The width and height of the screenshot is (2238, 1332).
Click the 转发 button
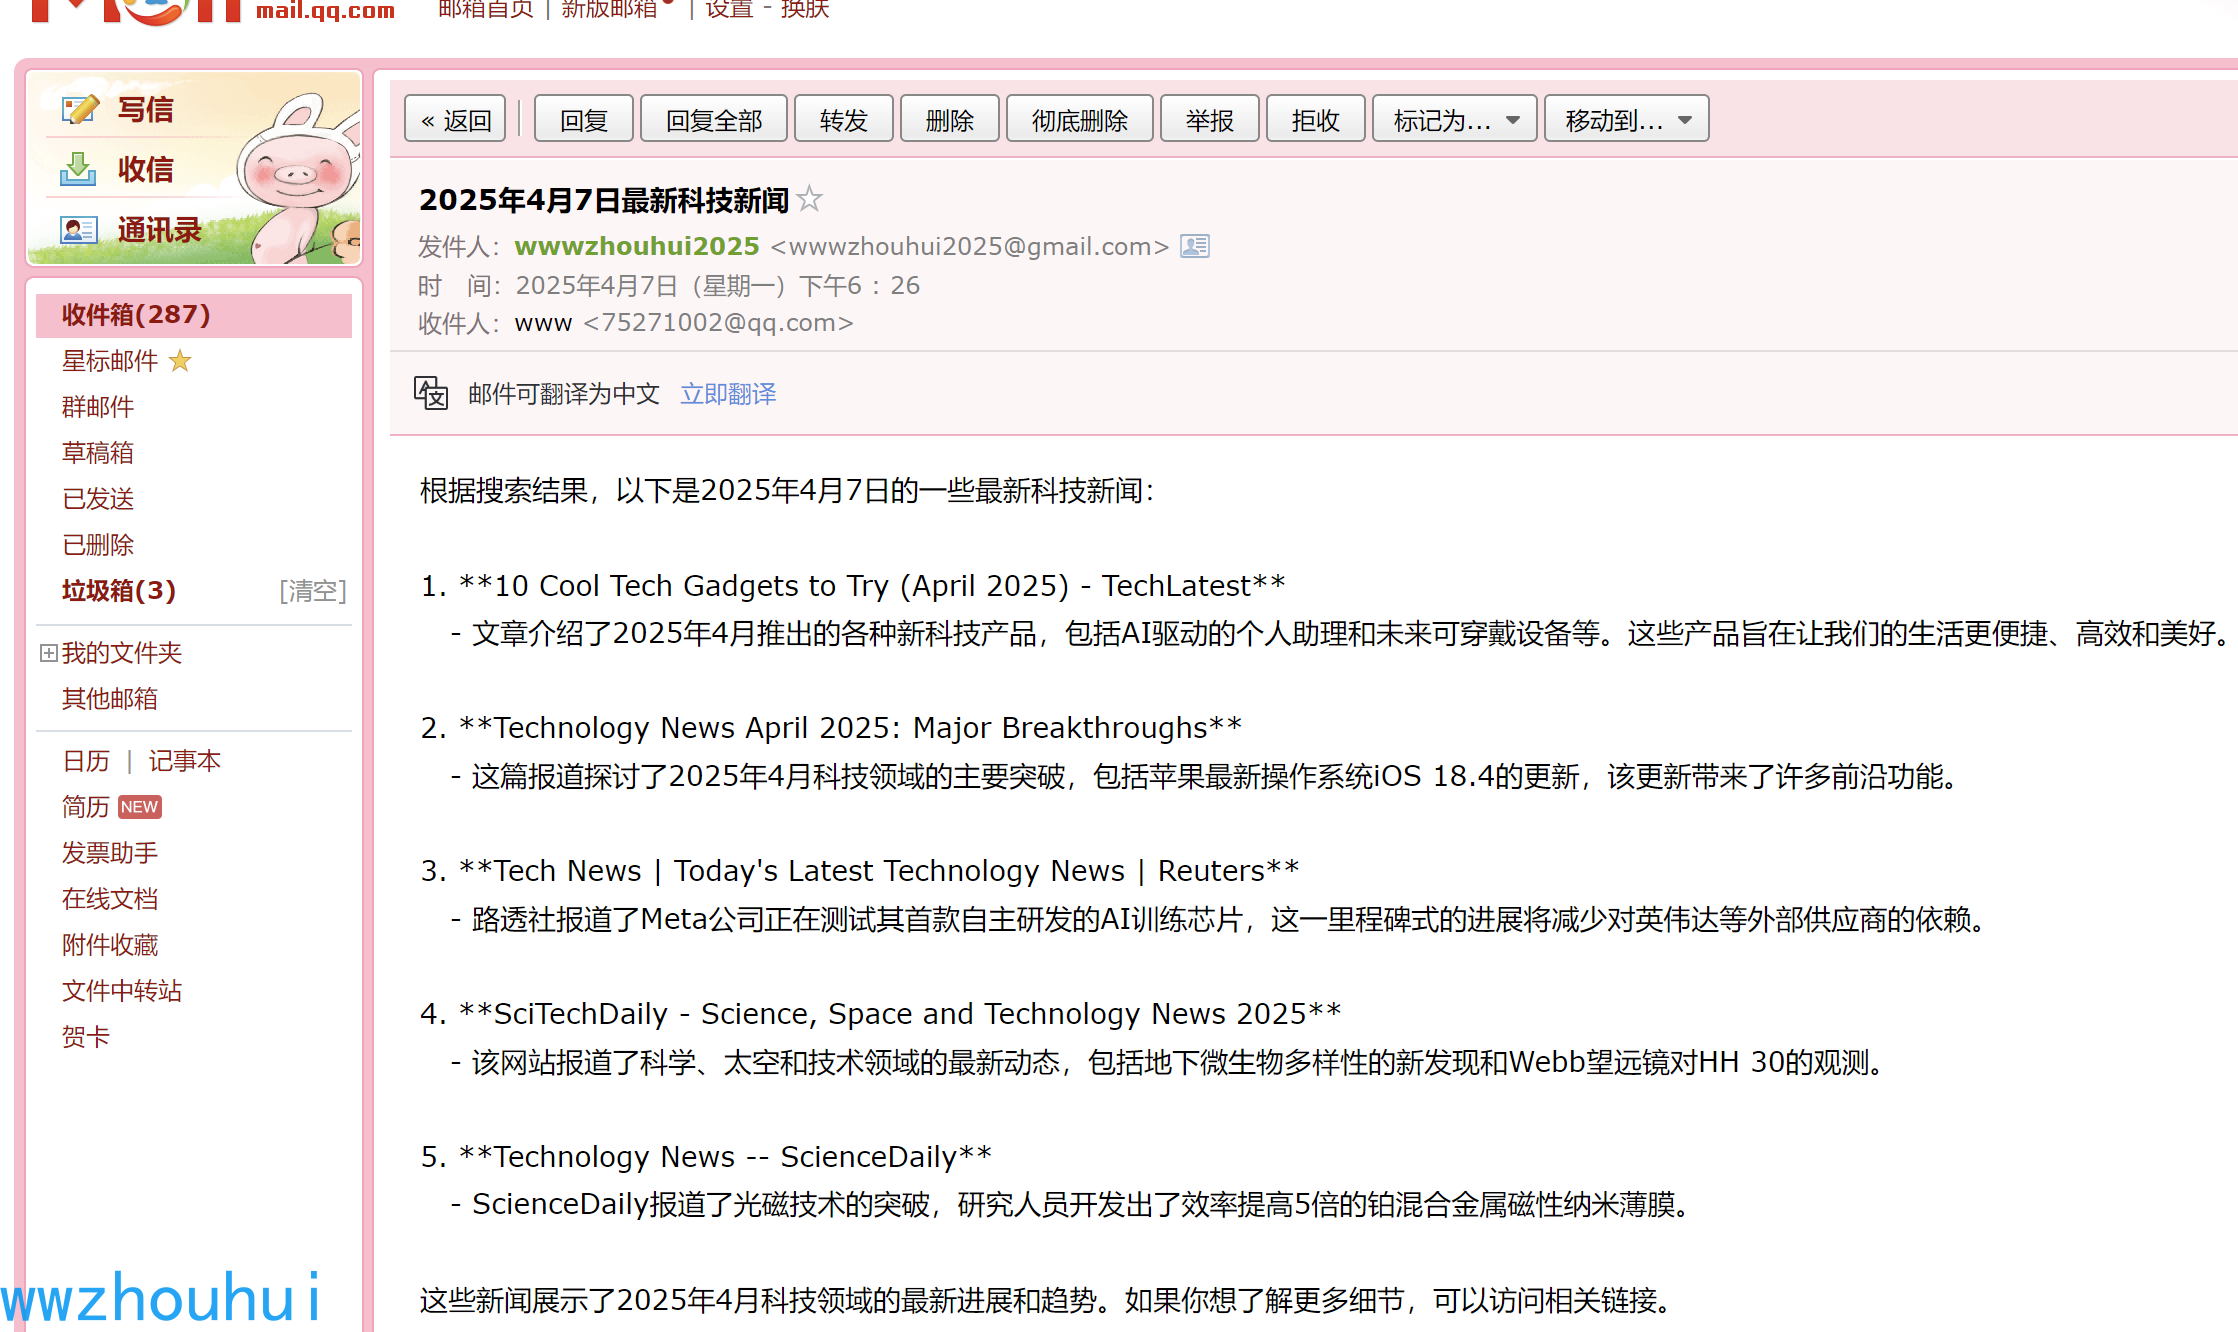point(843,120)
